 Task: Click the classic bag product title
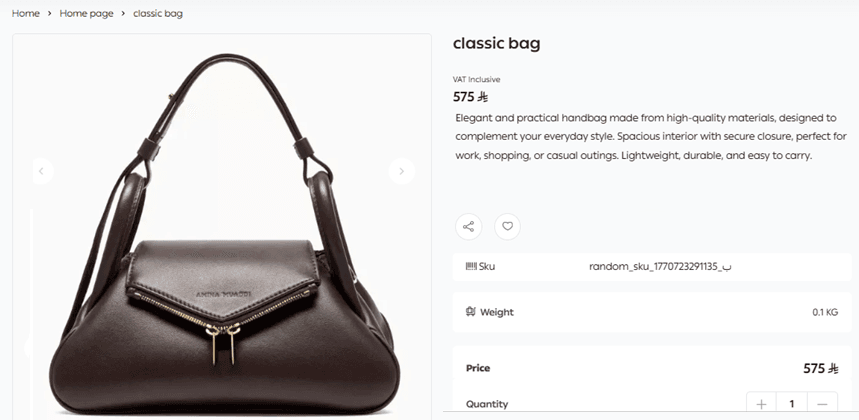pyautogui.click(x=496, y=44)
